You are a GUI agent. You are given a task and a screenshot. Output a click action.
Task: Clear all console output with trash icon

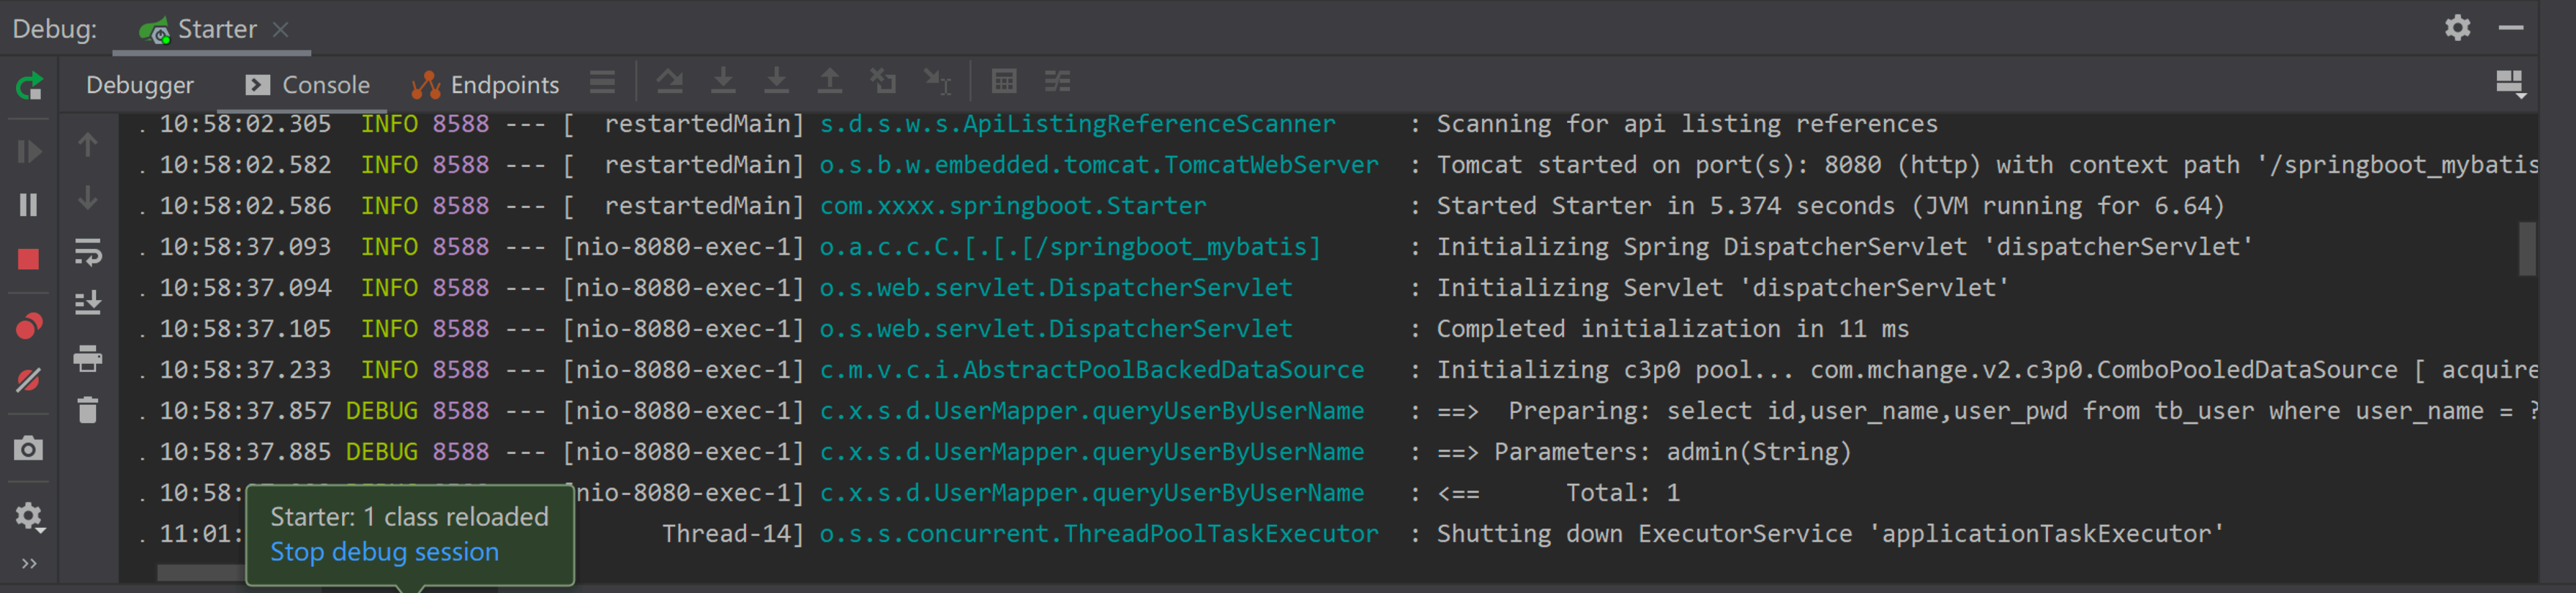tap(88, 410)
